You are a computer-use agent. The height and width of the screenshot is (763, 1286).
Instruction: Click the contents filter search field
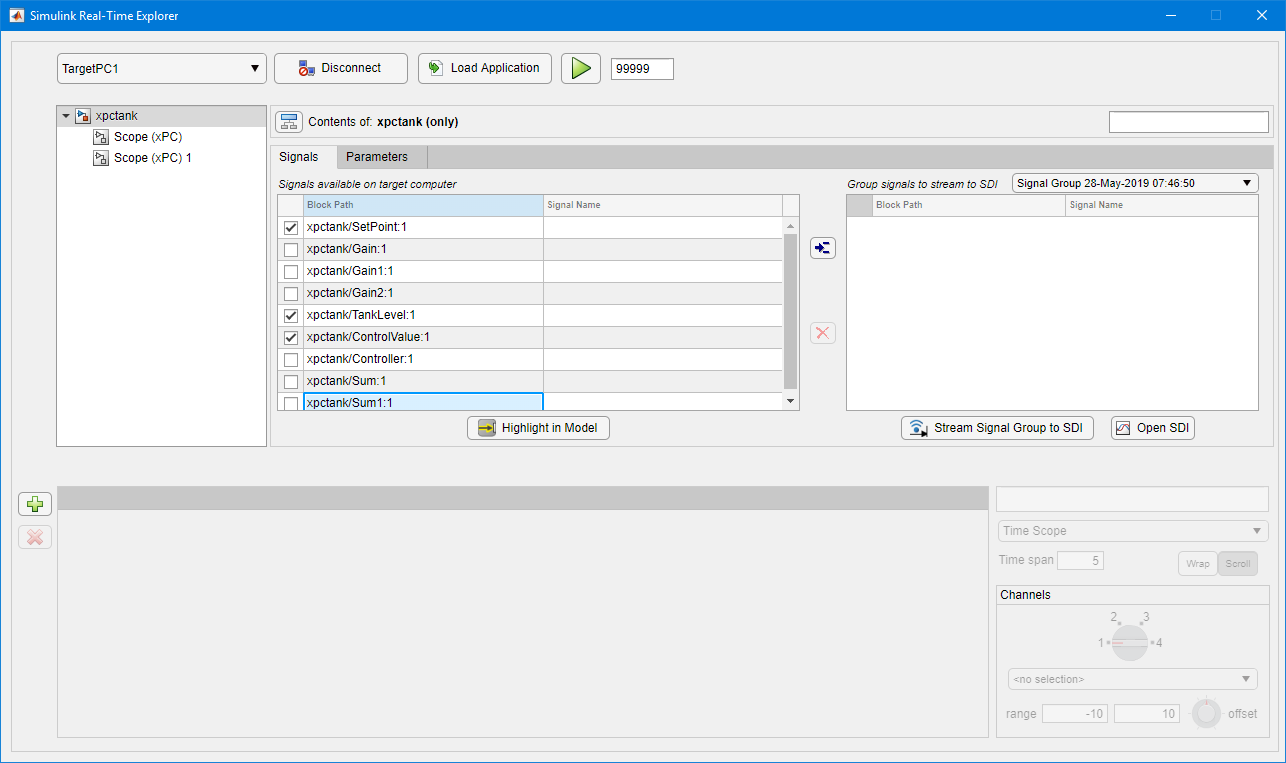coord(1189,122)
